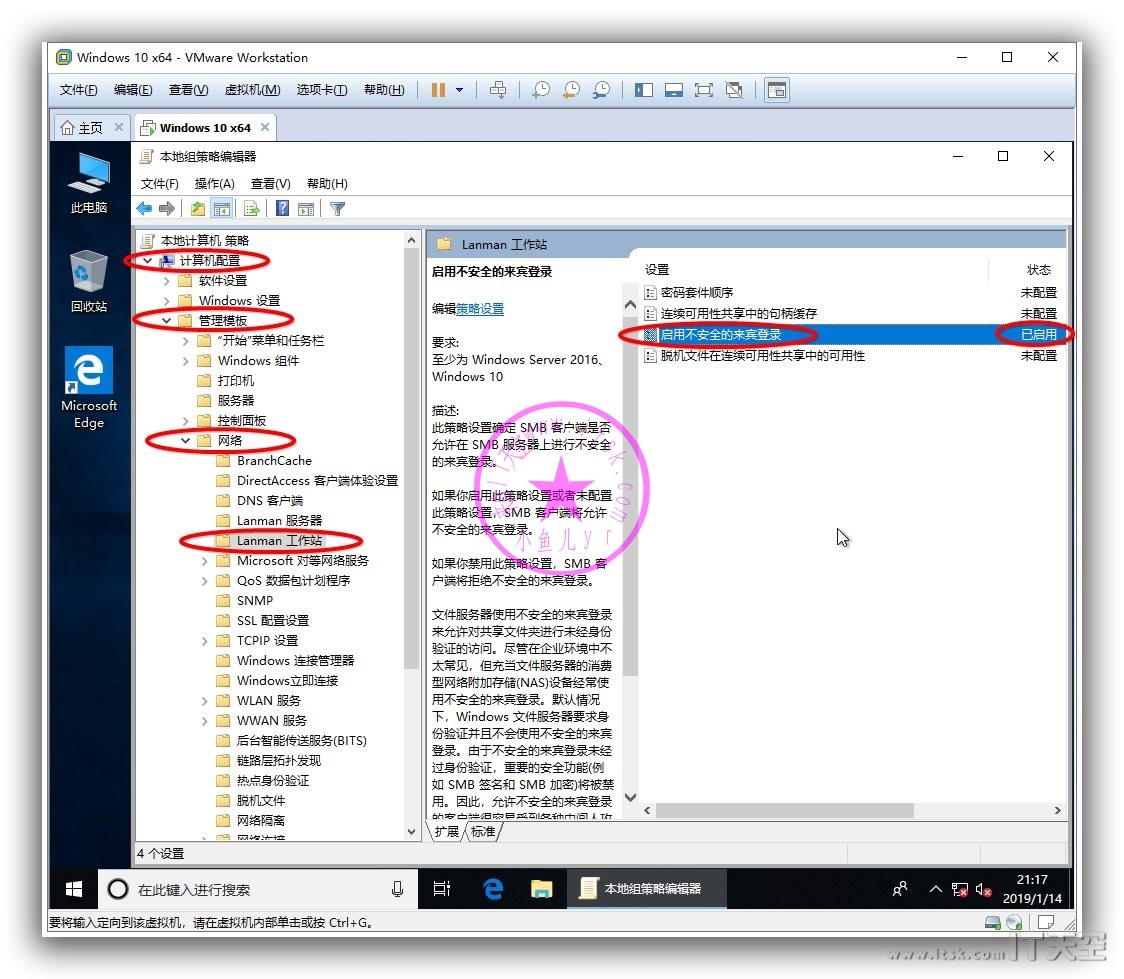1124x979 pixels.
Task: Open the VMware 选项卡(T) menu
Action: 322,90
